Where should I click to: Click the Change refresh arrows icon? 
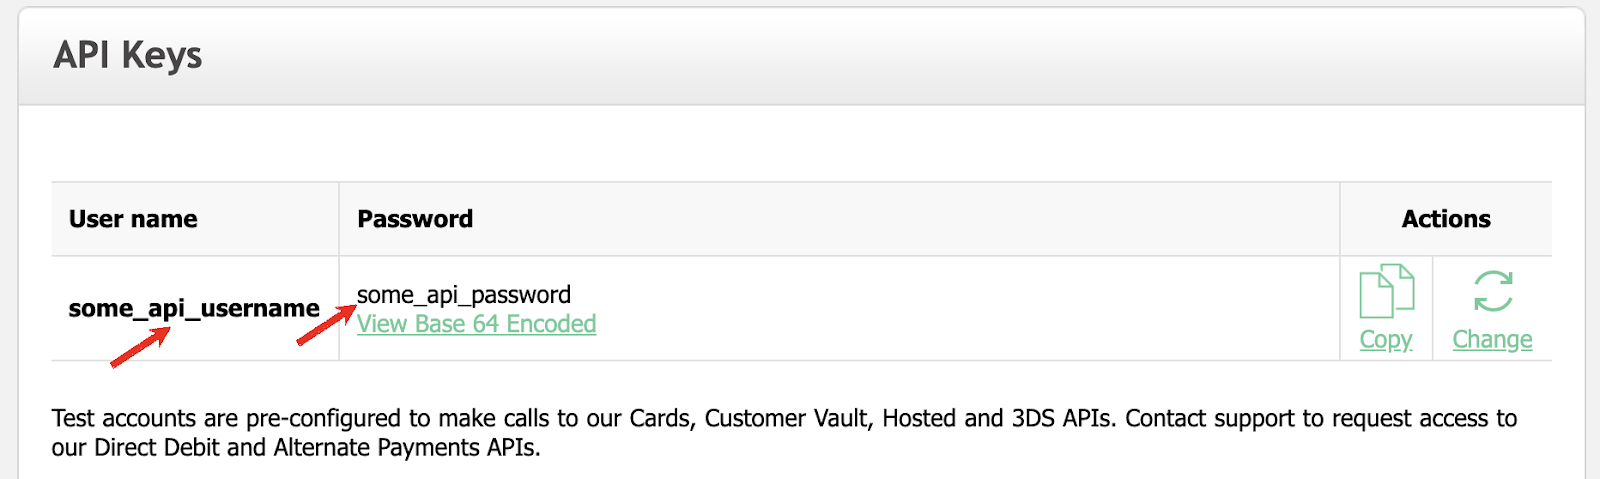[x=1493, y=291]
